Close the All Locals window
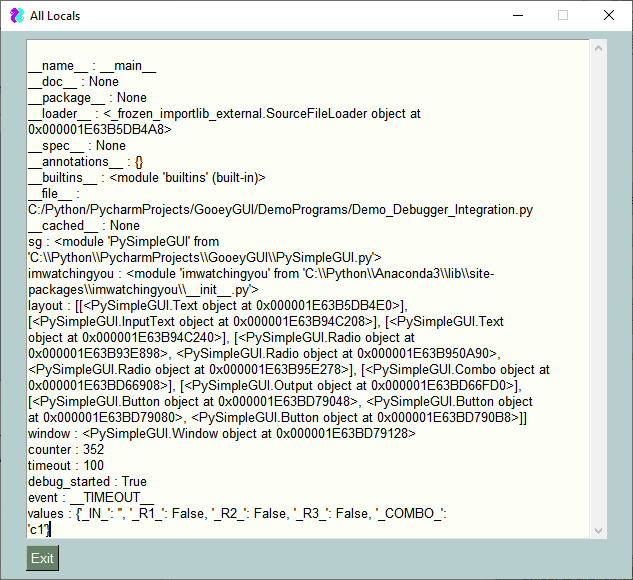The image size is (633, 580). 609,15
